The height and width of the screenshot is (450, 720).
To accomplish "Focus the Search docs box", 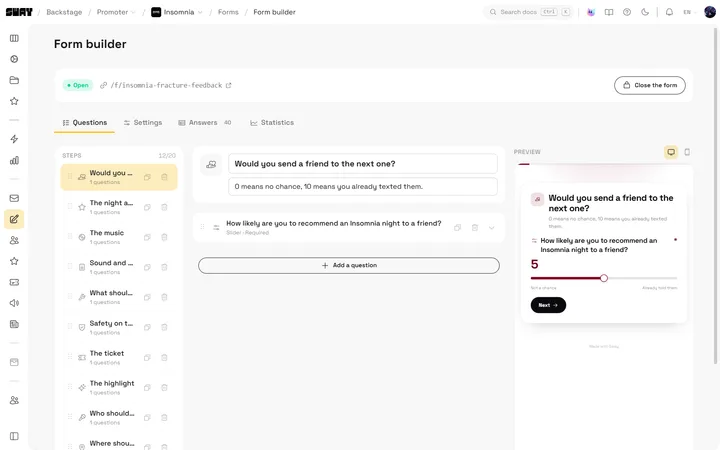I will pos(528,12).
